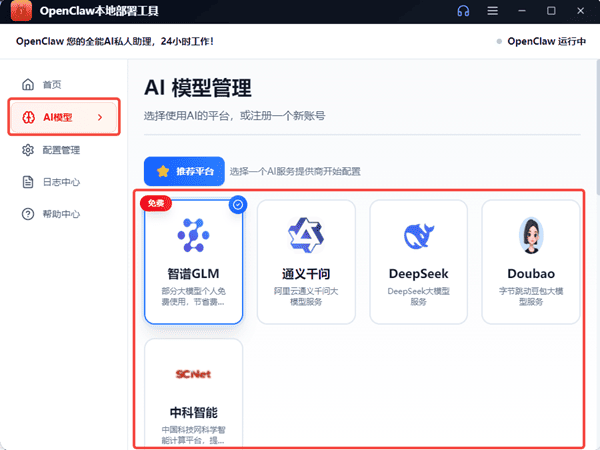Toggle the checkmark on 智谱GLM card

(237, 204)
